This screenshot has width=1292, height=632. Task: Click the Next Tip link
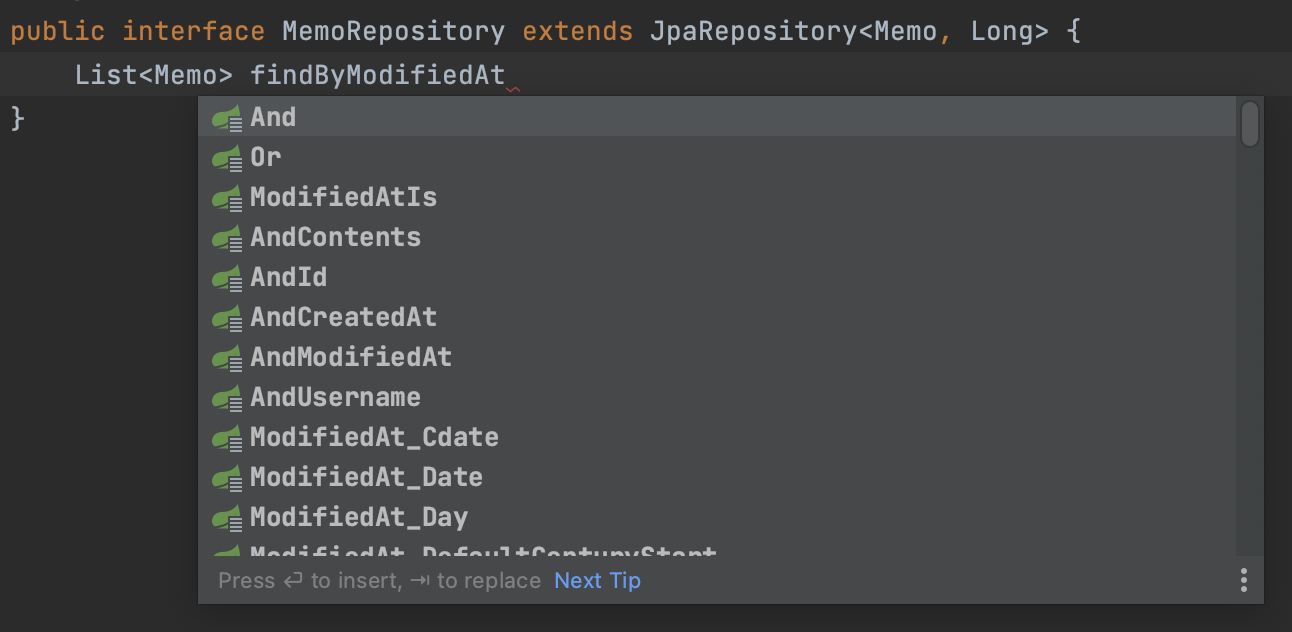point(597,581)
